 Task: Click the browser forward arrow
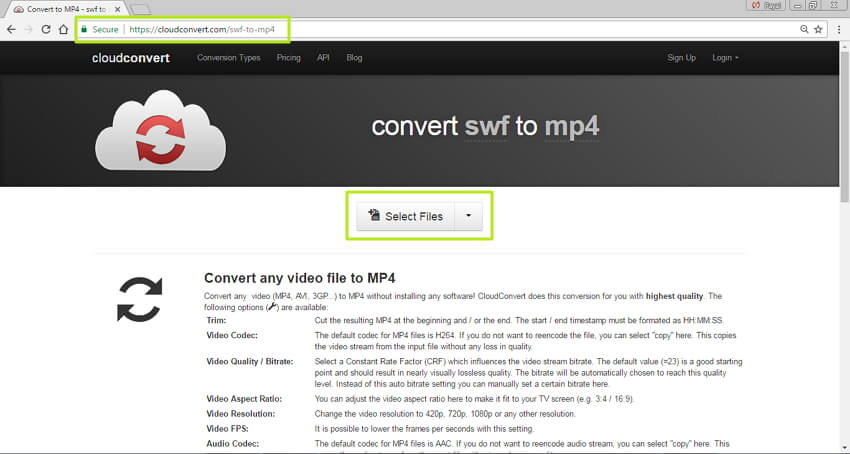tap(28, 29)
